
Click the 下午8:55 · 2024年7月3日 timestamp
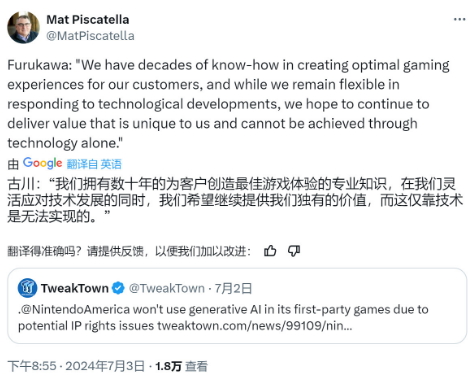point(76,366)
